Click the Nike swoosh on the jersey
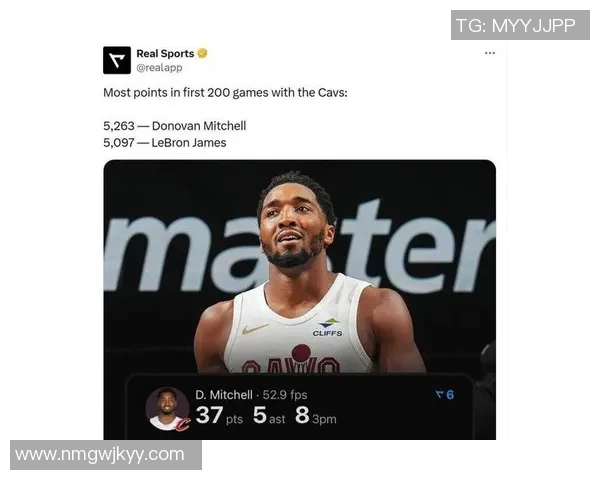Image resolution: width=600 pixels, height=480 pixels. 255,329
